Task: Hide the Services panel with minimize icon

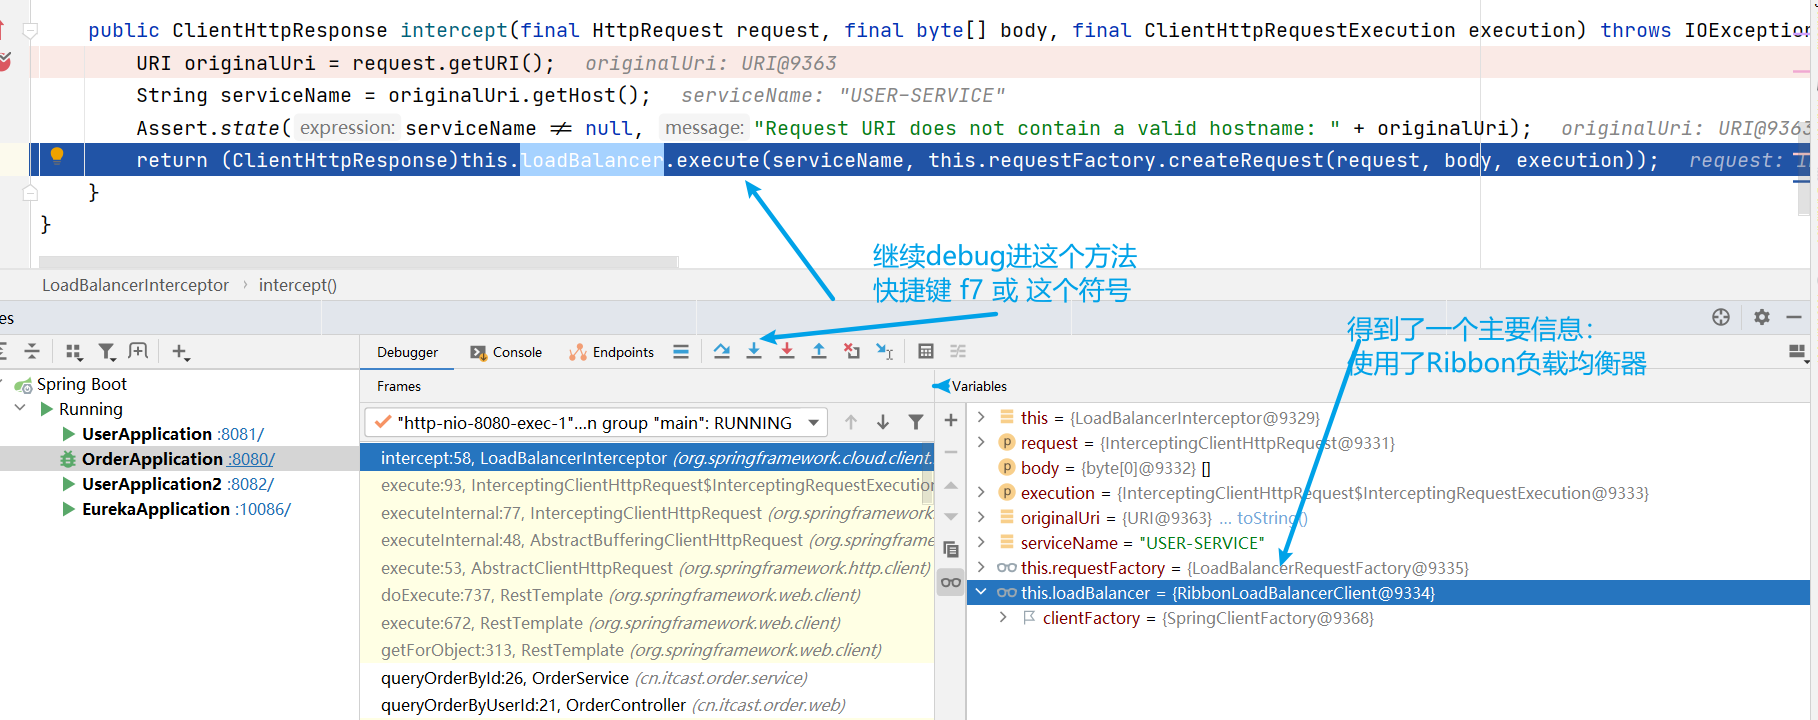Action: pyautogui.click(x=1794, y=317)
